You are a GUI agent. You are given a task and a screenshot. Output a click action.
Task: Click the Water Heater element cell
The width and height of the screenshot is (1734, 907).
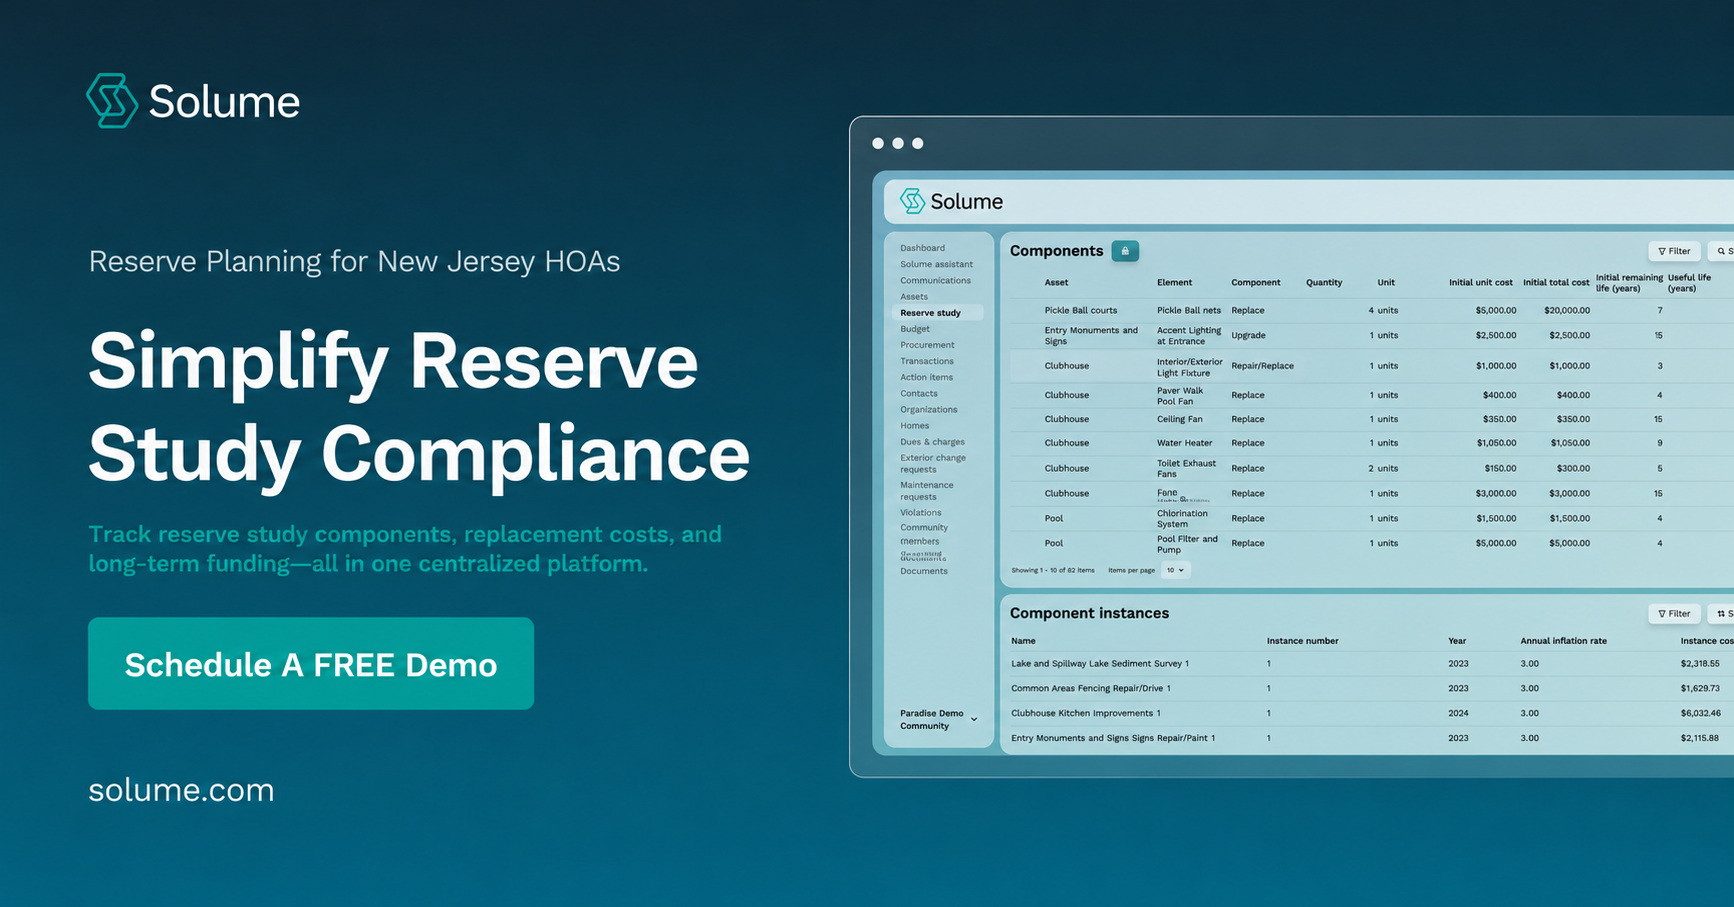click(x=1184, y=443)
